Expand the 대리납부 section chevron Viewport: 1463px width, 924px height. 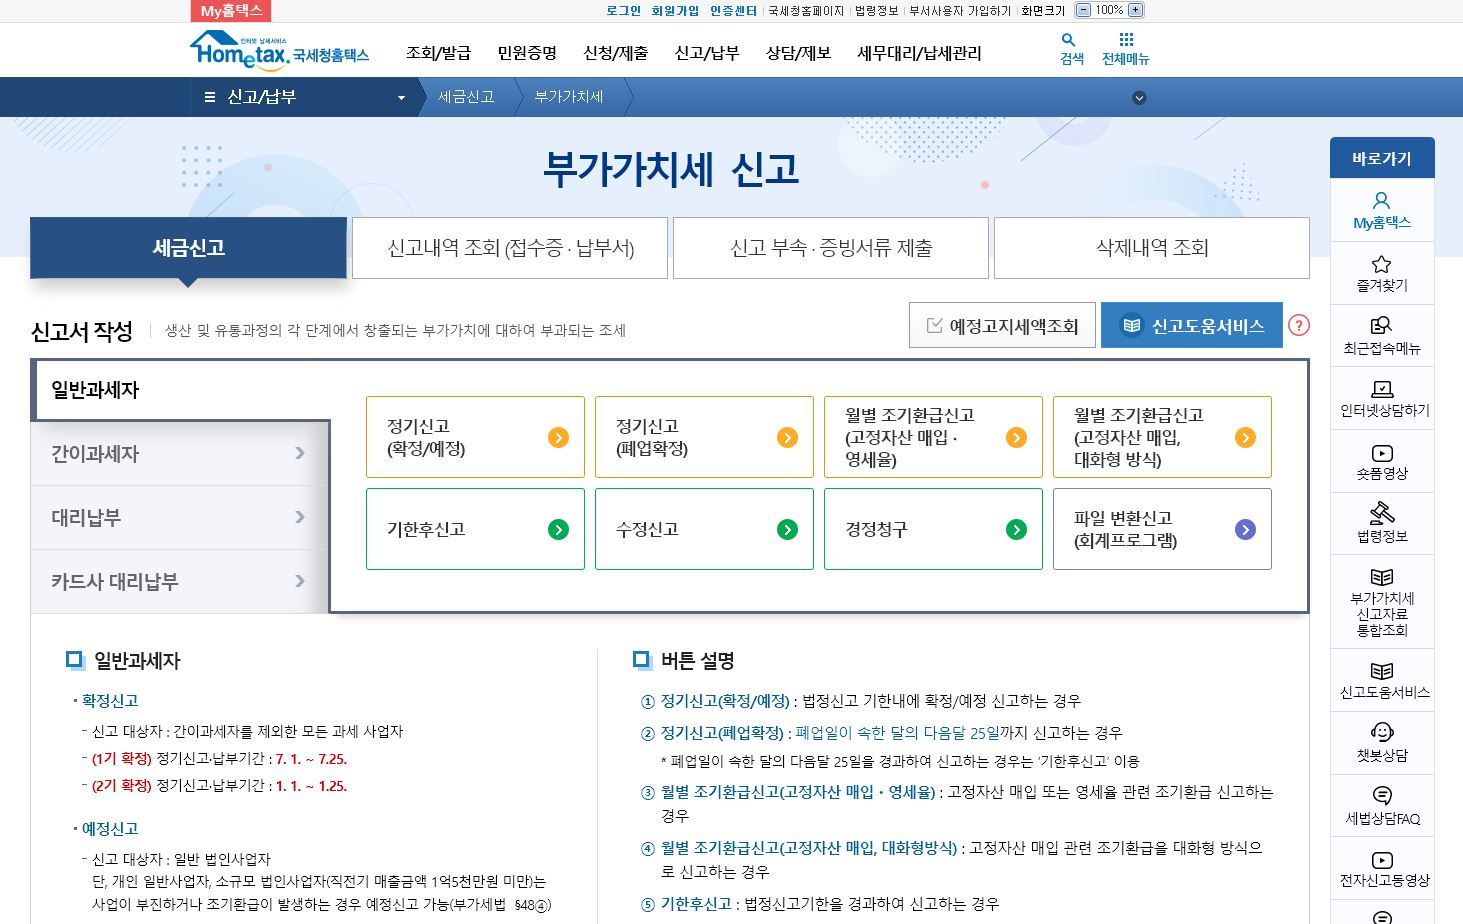pos(298,517)
